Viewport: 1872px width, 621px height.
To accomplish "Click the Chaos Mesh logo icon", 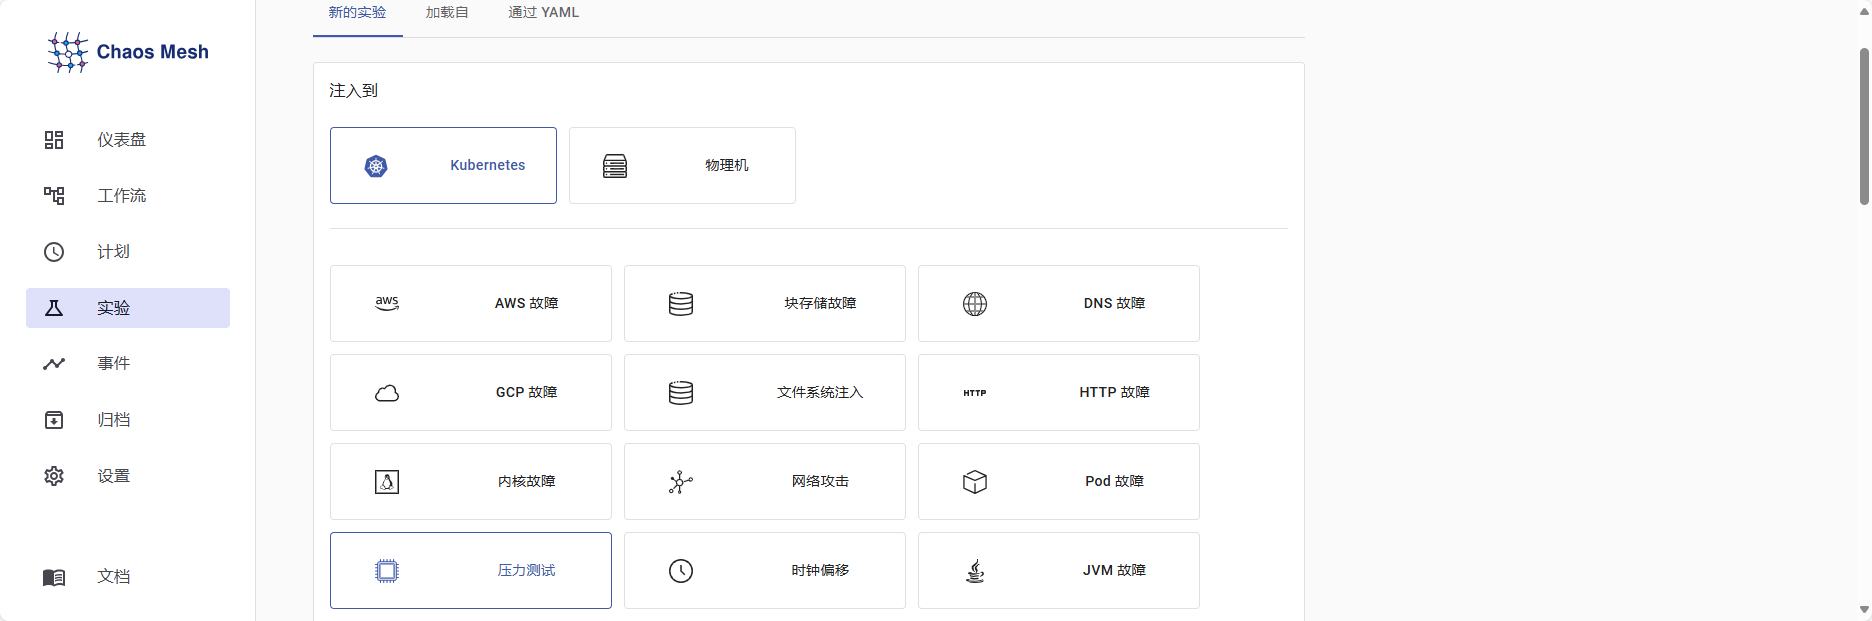I will point(68,52).
